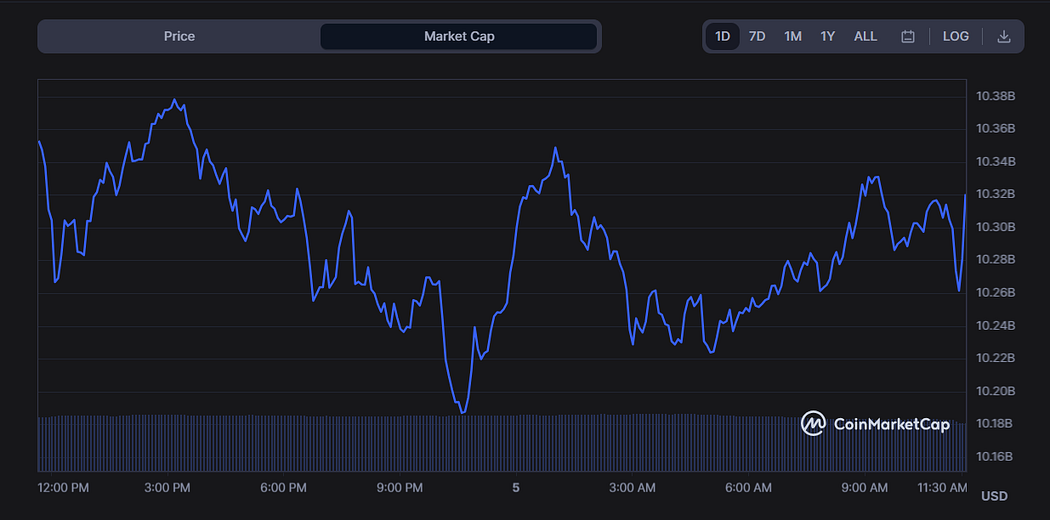Screen dimensions: 1050x520
Task: Show the 1Y time range
Action: point(828,37)
